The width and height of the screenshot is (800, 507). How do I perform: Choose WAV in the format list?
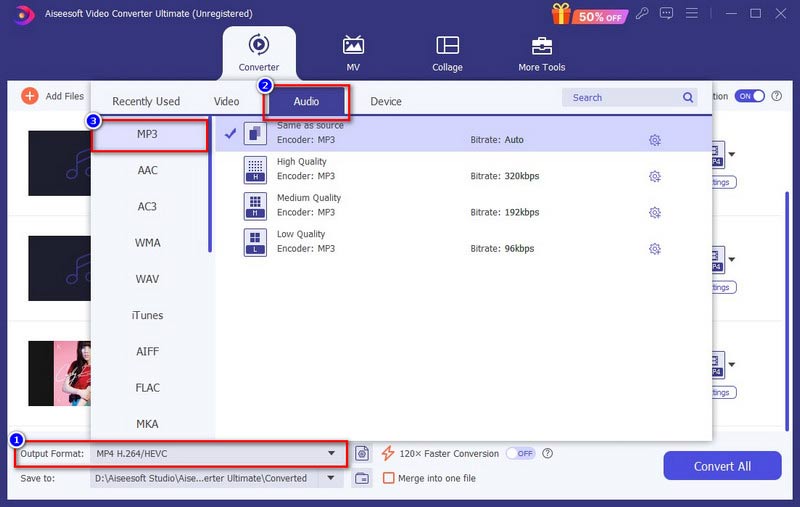point(147,279)
